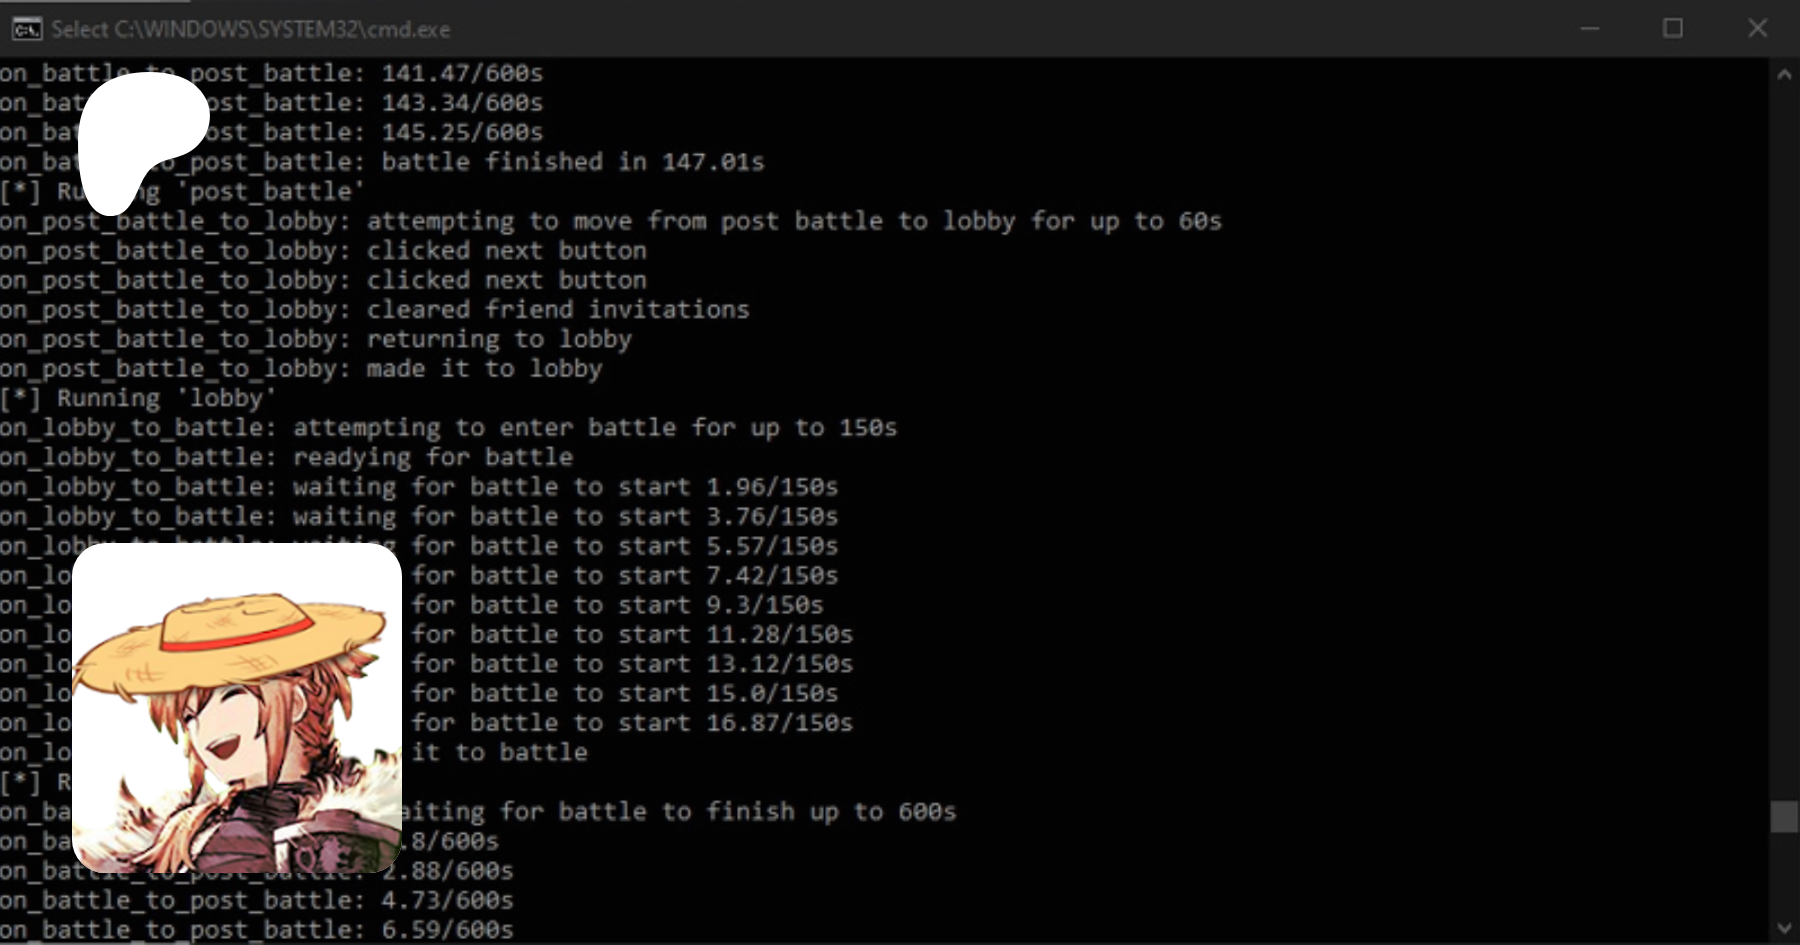Click the 'cleared friend invitations' log line
Image resolution: width=1800 pixels, height=945 pixels.
coord(557,310)
